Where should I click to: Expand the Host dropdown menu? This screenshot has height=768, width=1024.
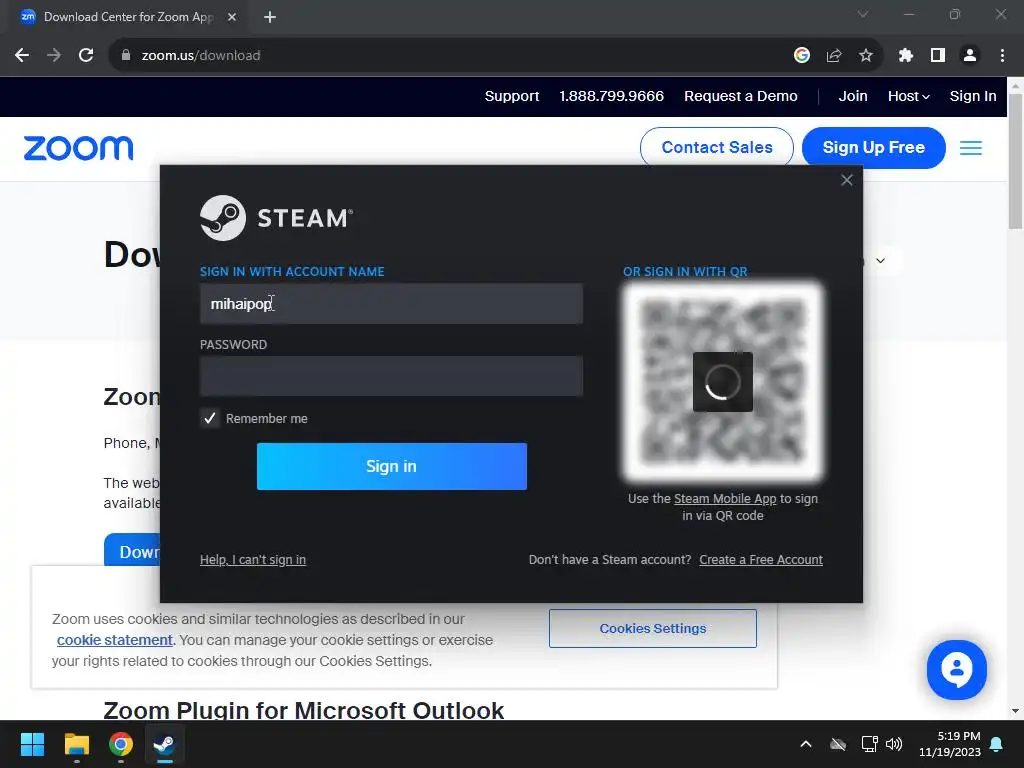(x=908, y=96)
